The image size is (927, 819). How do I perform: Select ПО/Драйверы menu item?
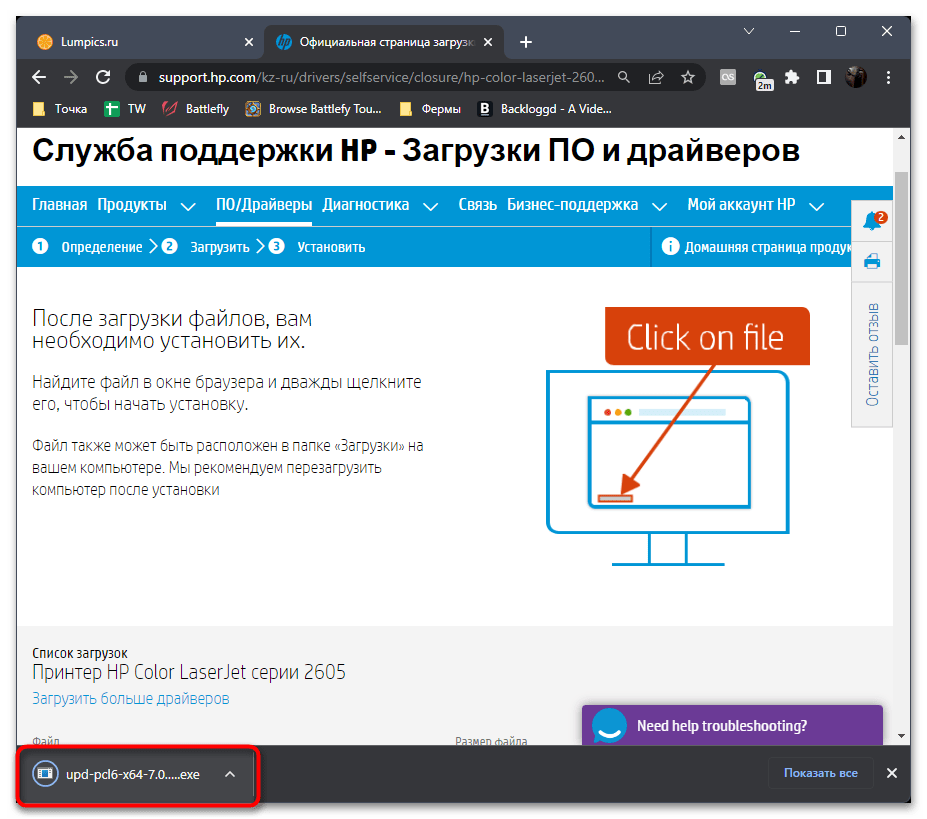[x=264, y=205]
